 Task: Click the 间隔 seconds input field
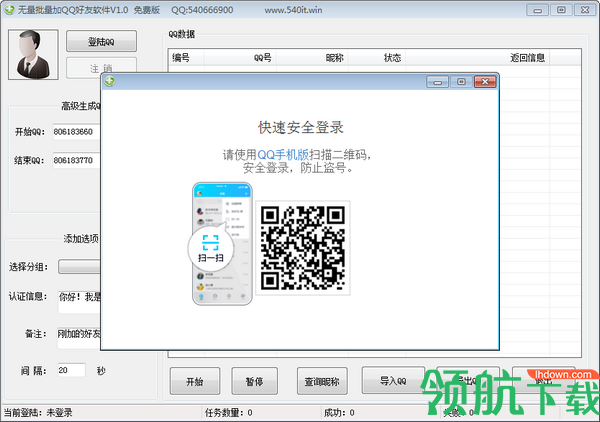tap(72, 370)
